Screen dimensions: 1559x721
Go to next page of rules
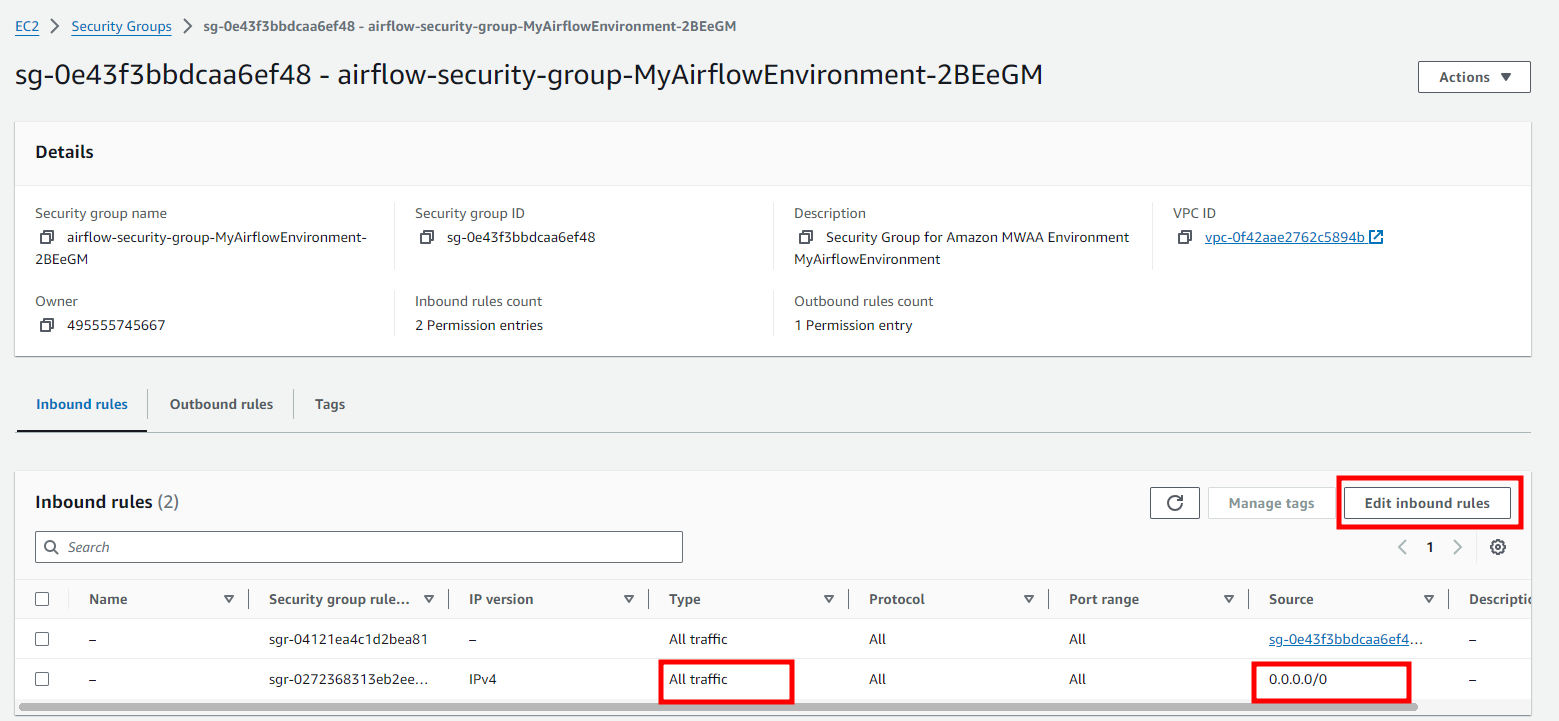click(x=1457, y=547)
